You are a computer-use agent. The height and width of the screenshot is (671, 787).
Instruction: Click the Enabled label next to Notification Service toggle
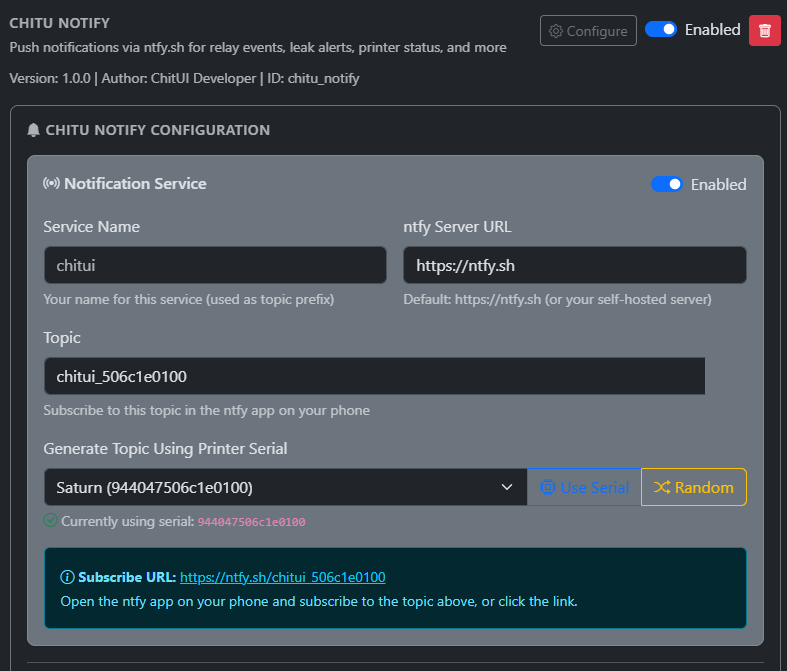718,184
